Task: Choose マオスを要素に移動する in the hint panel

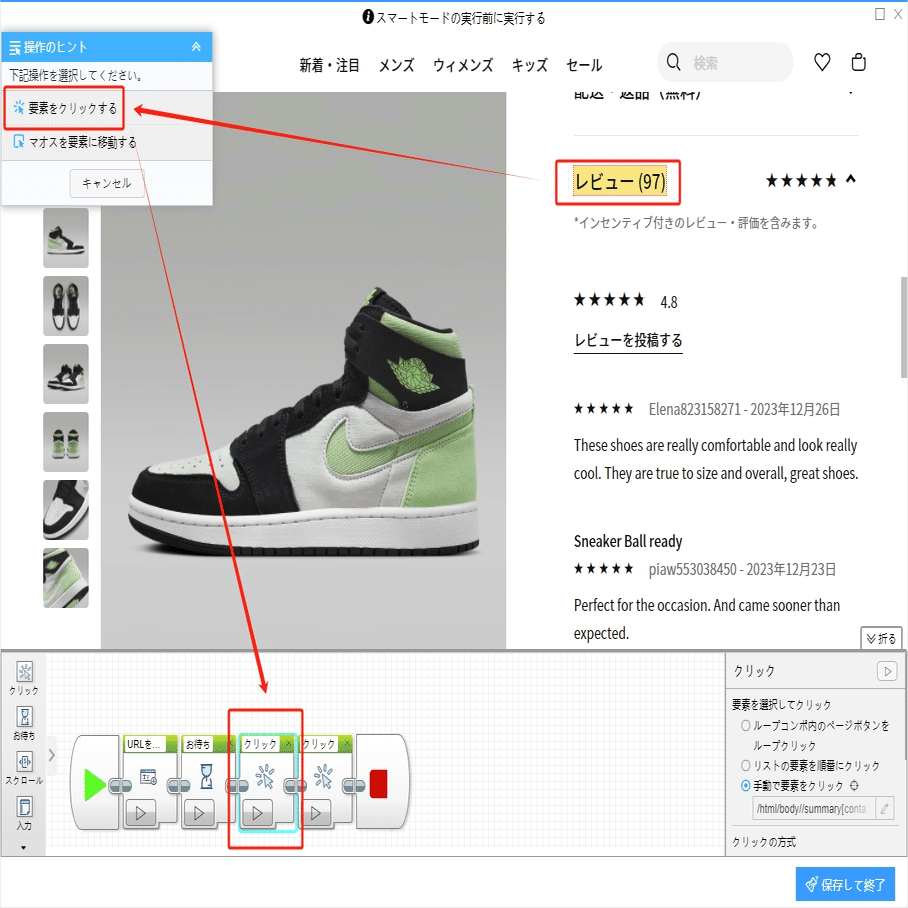Action: [x=75, y=142]
